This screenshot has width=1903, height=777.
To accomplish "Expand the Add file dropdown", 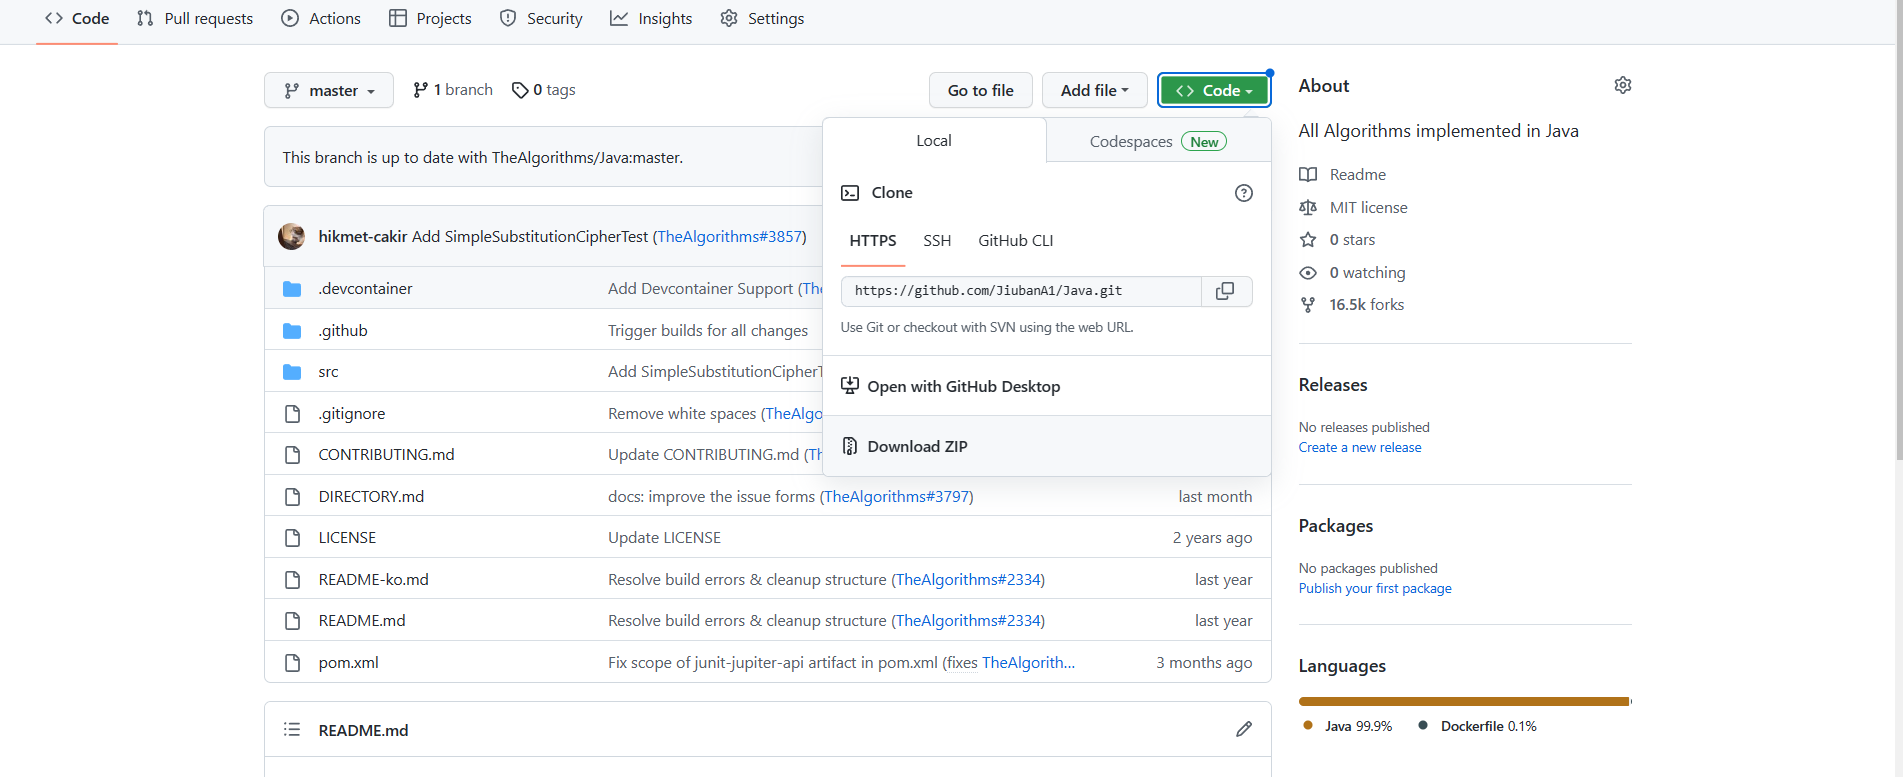I will click(x=1094, y=91).
